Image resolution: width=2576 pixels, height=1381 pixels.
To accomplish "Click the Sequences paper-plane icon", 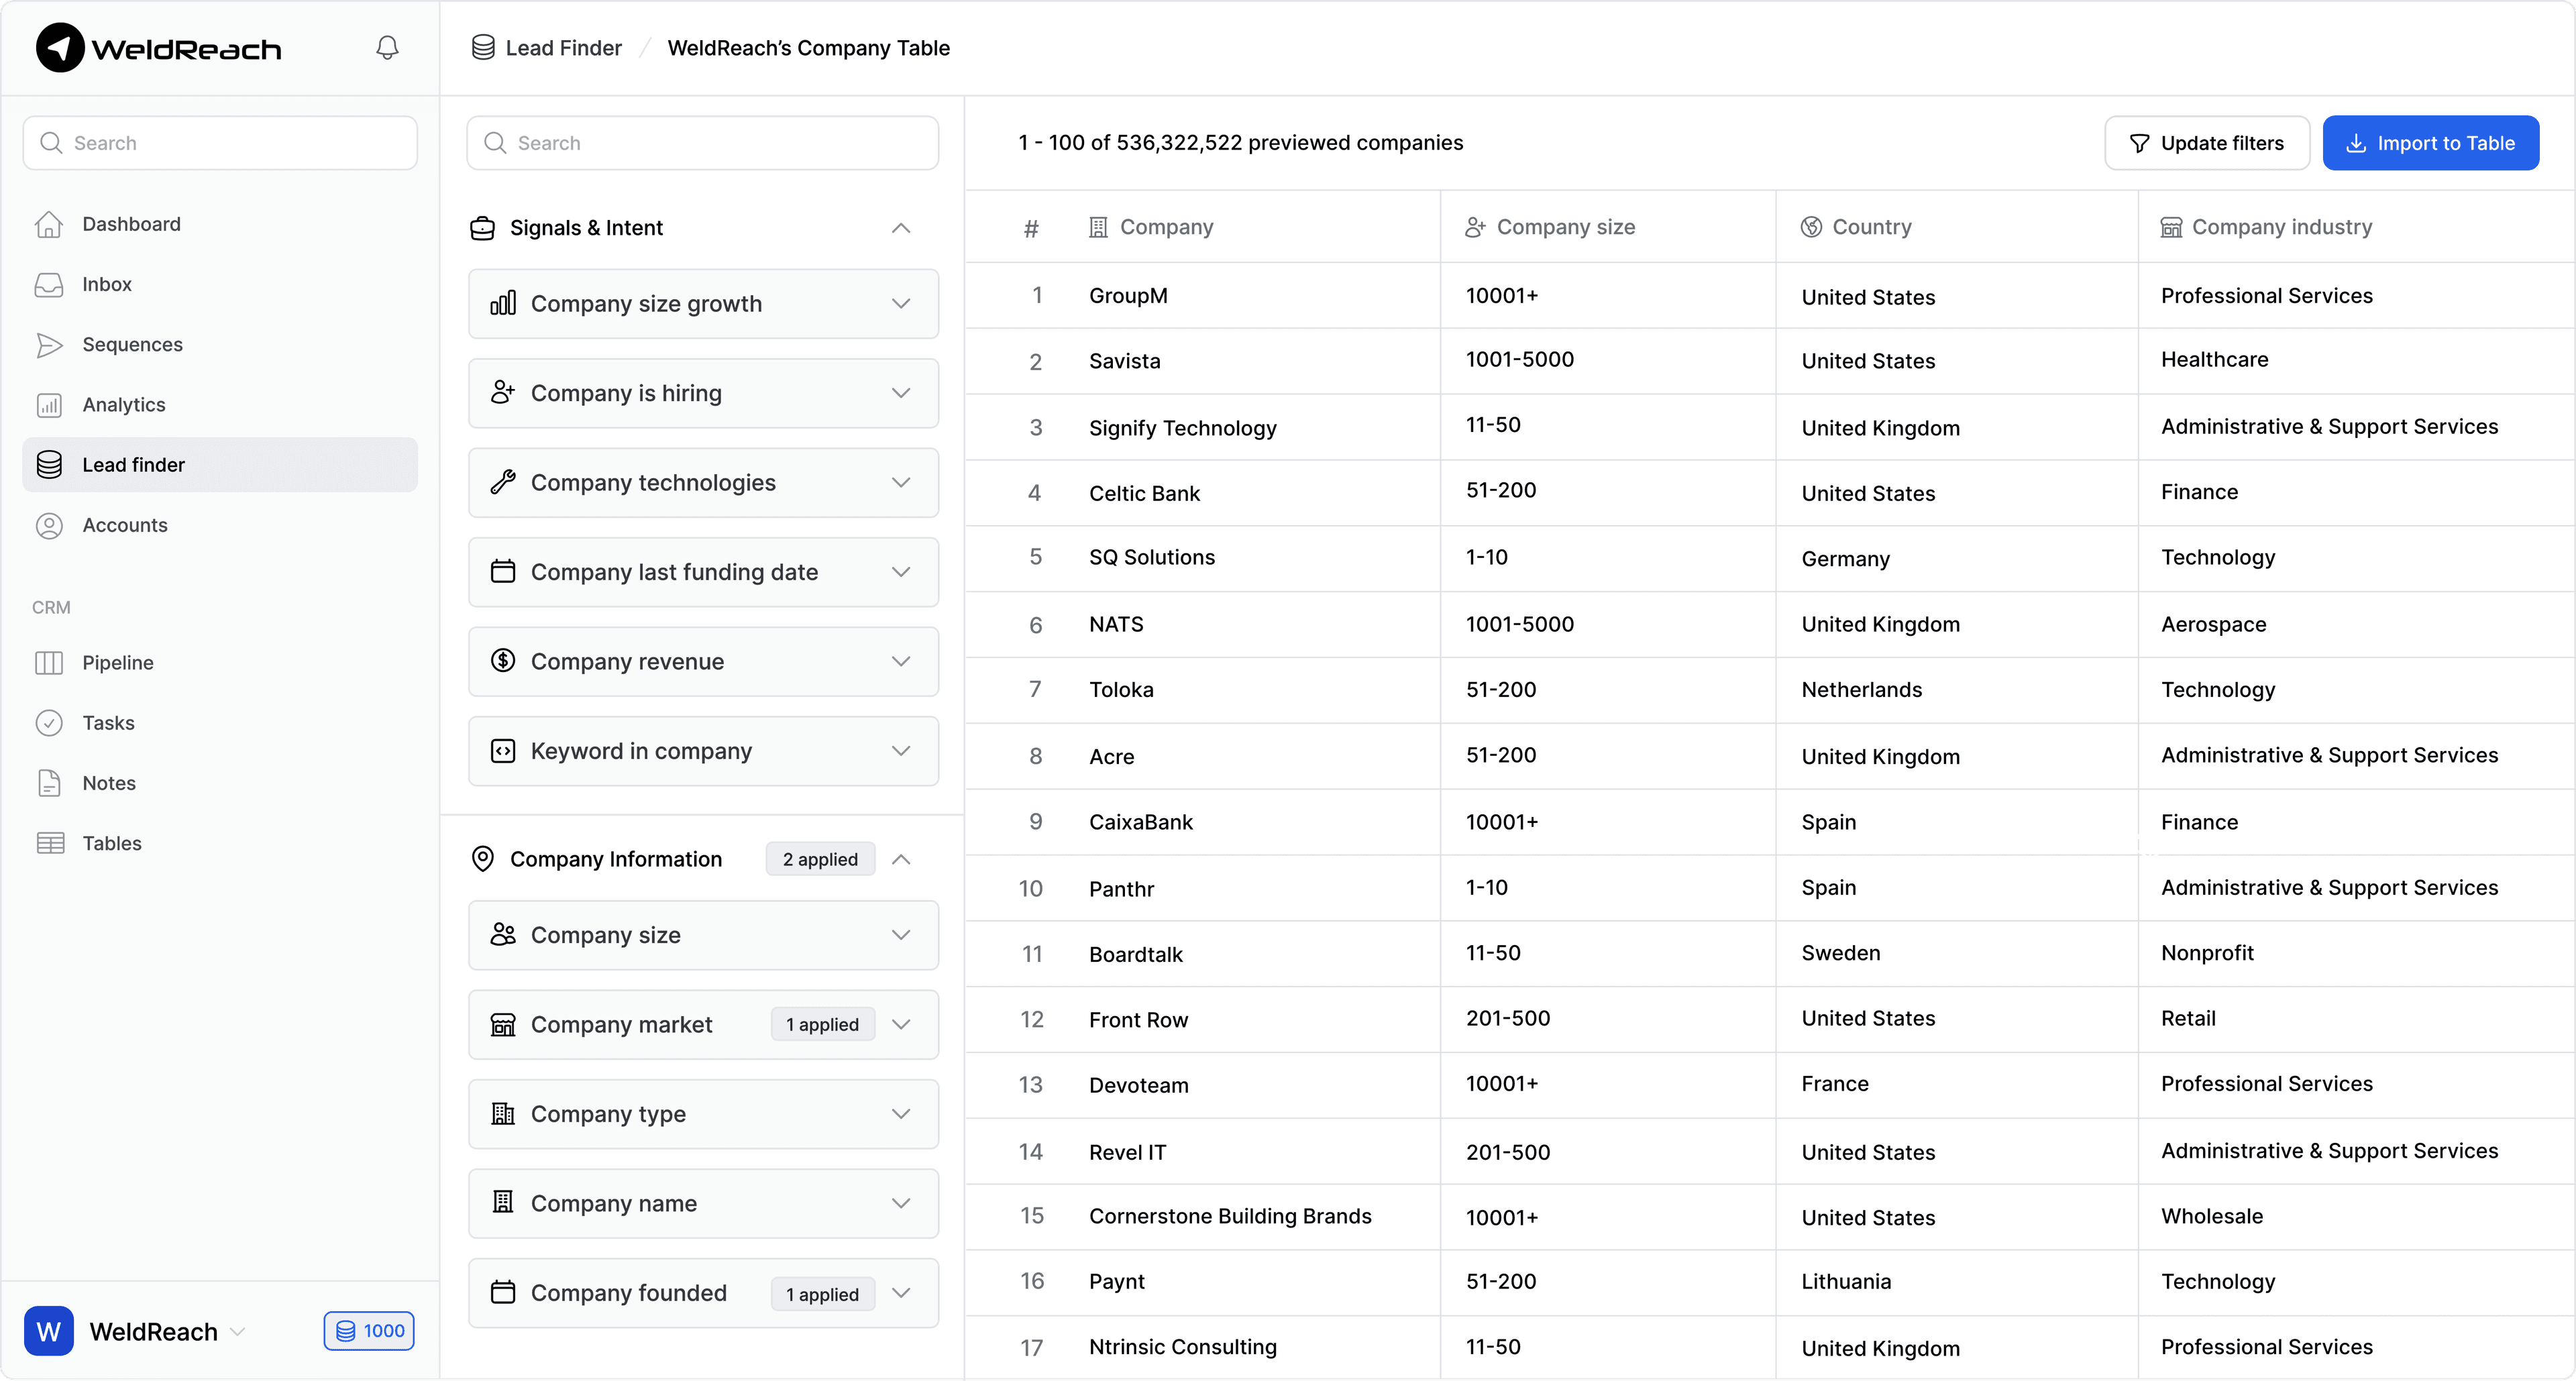I will (49, 345).
